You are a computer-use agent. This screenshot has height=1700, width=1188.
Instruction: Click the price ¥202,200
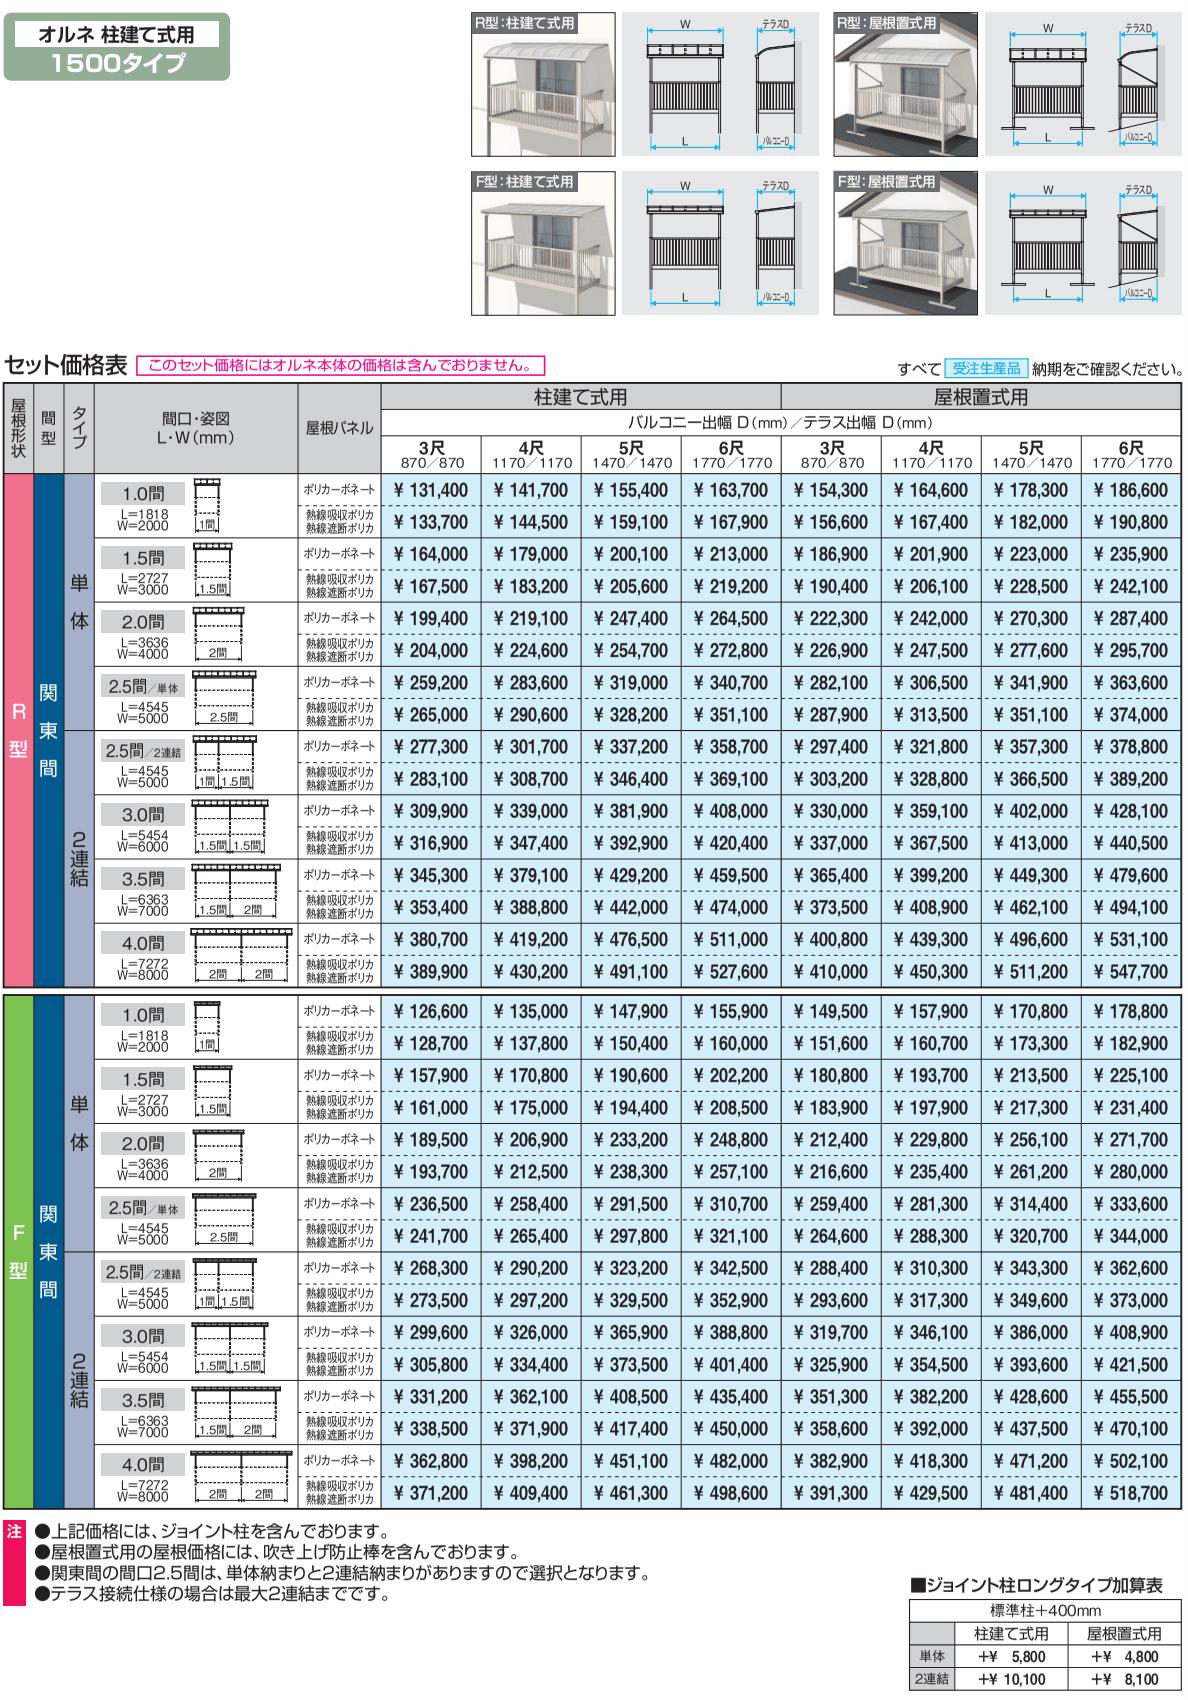[731, 1076]
